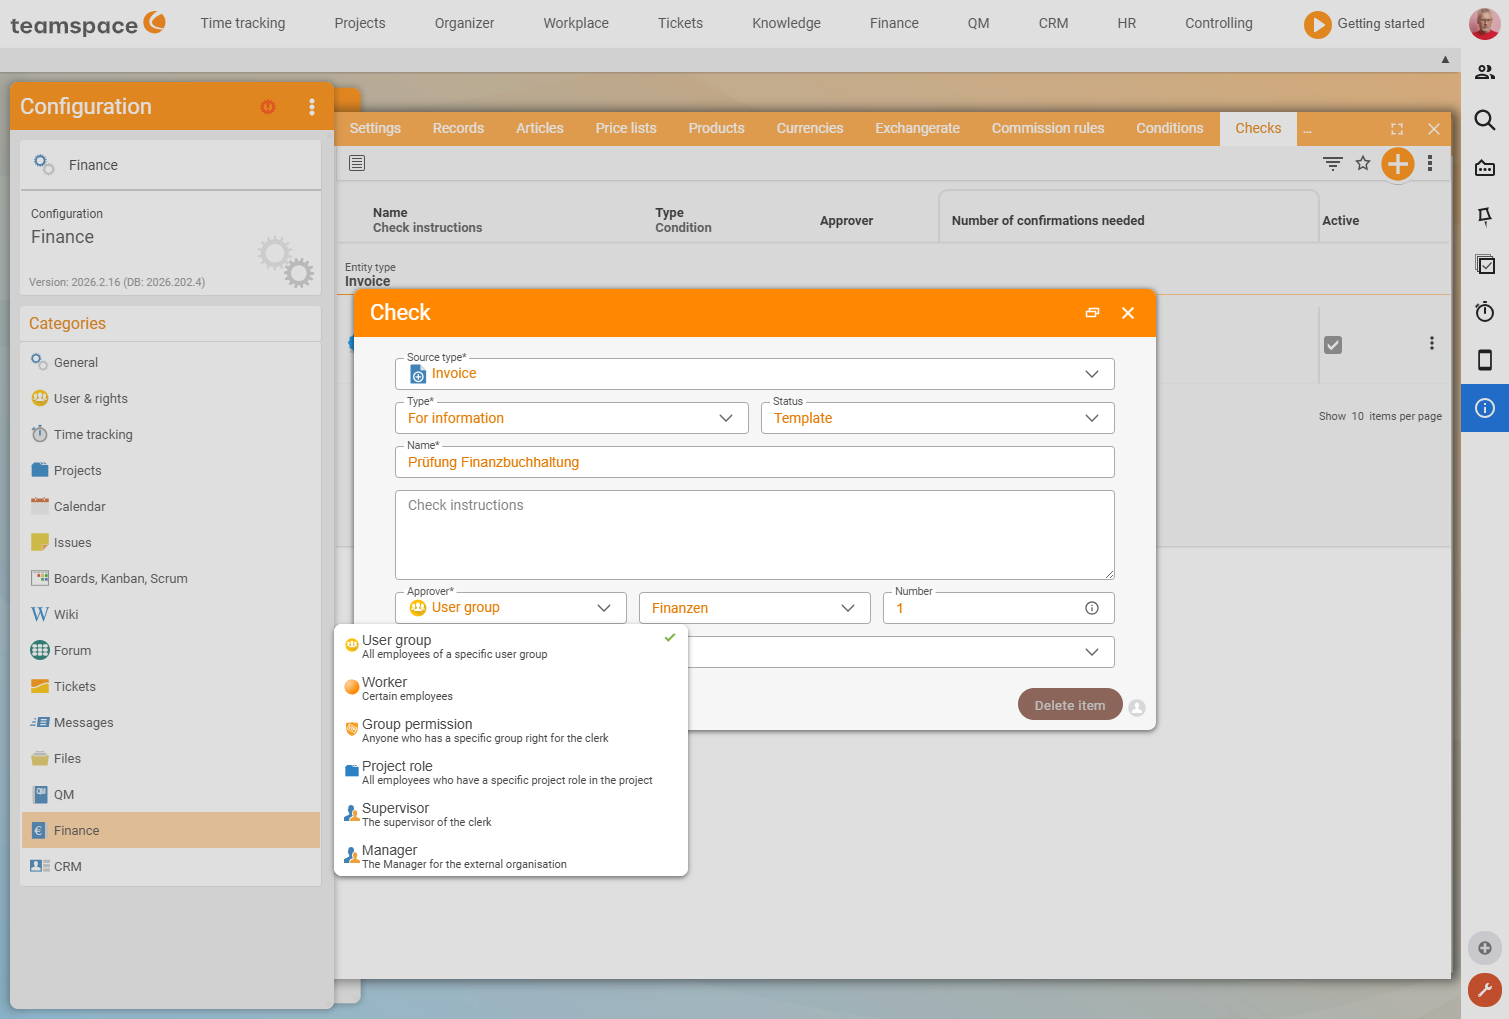This screenshot has height=1019, width=1509.
Task: Open the inbox icon in right sidebar
Action: coord(1485,168)
